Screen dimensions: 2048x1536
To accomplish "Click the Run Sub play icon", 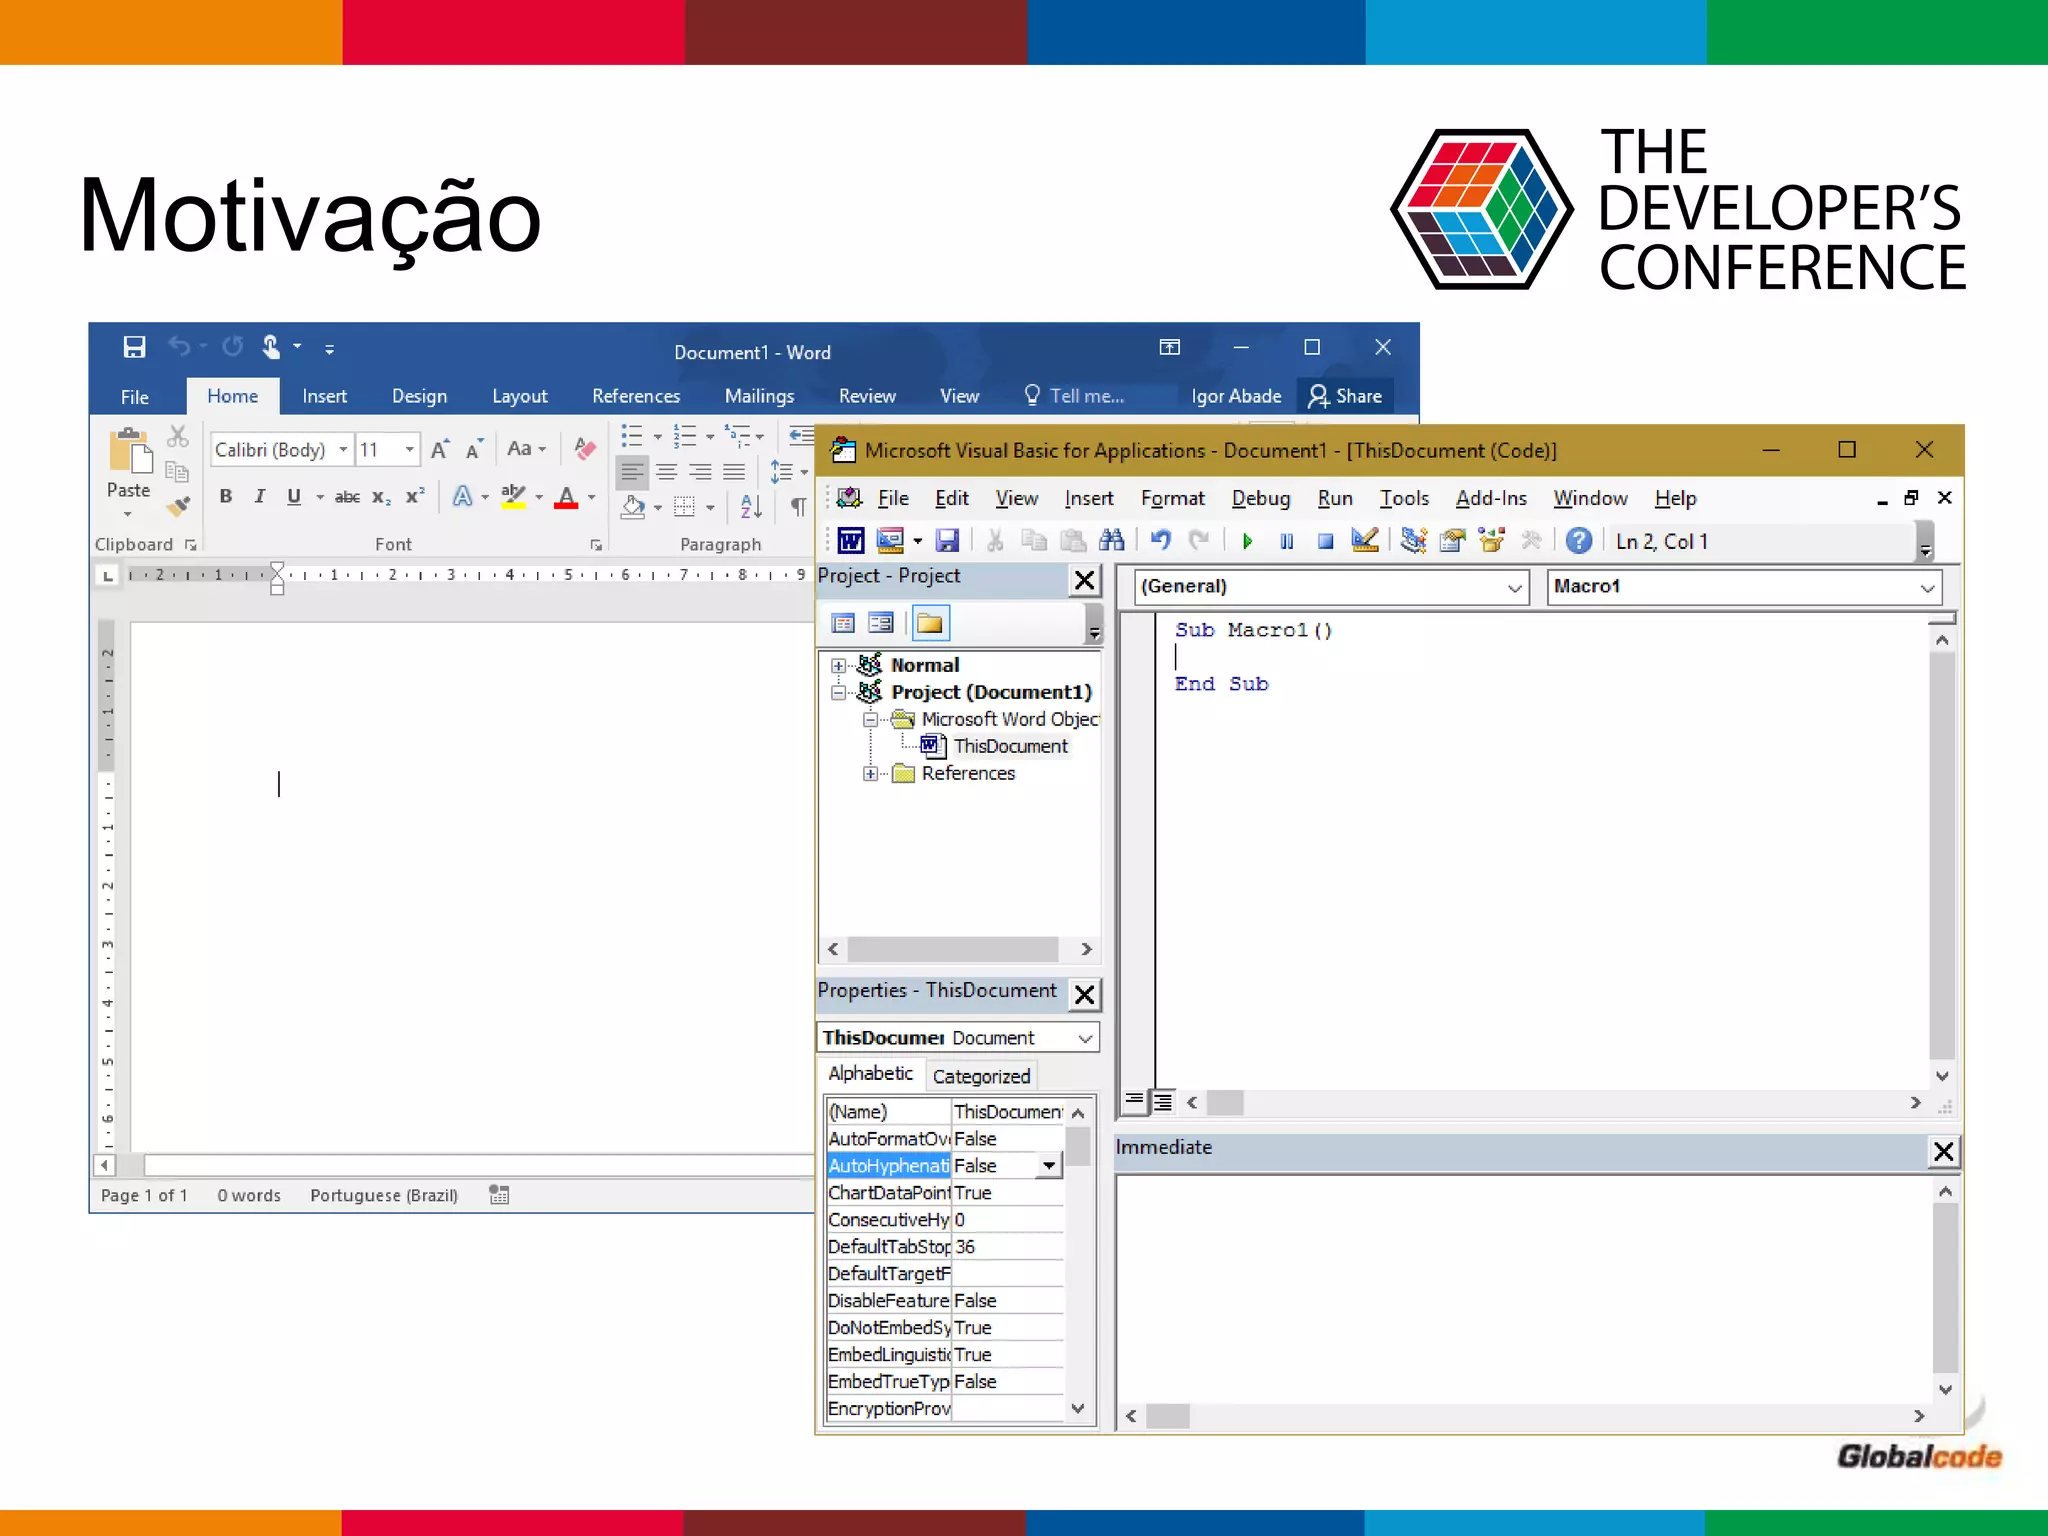I will click(x=1247, y=541).
